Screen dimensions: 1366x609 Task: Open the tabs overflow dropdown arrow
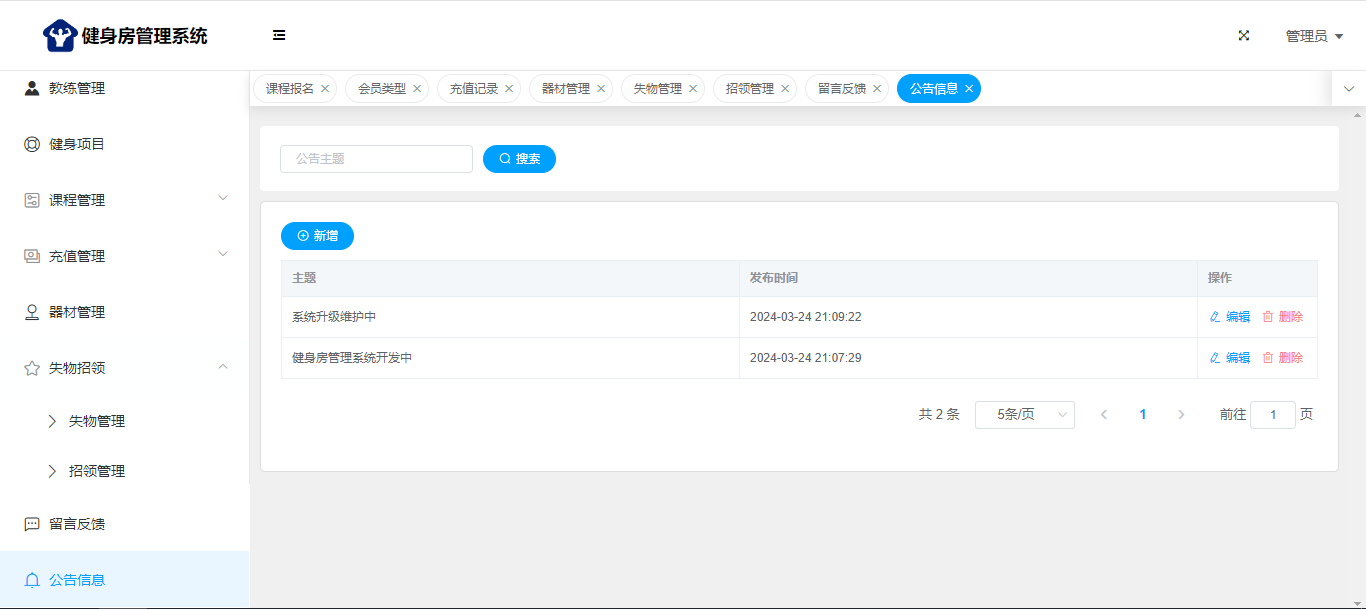[1349, 89]
